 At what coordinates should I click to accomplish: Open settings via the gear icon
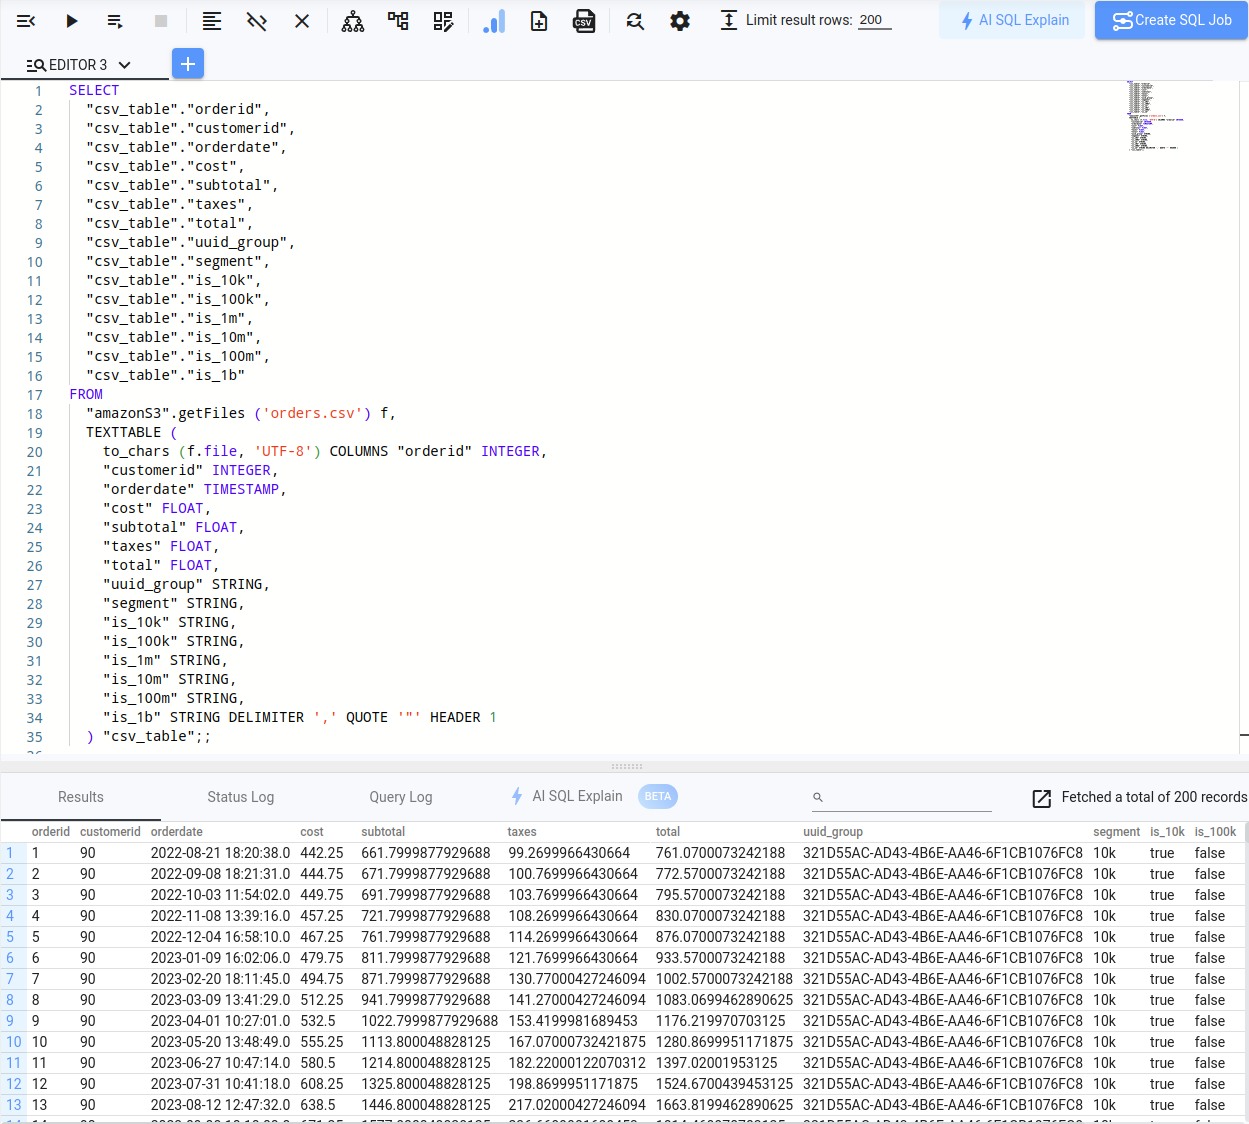pos(680,21)
